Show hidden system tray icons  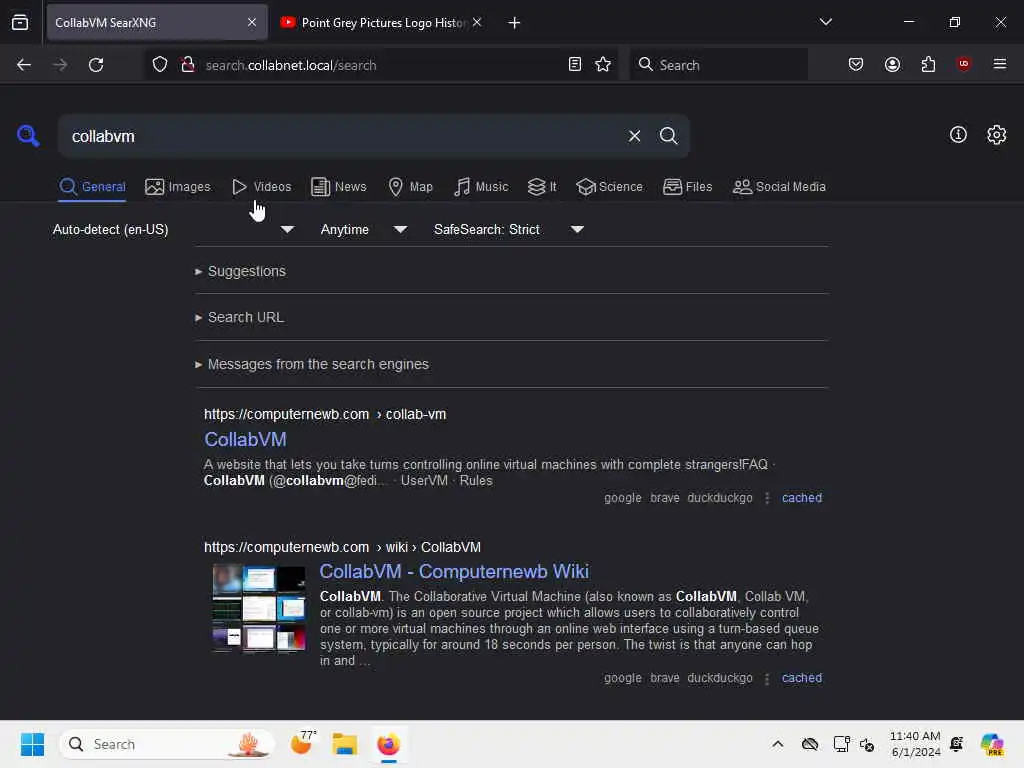click(777, 744)
